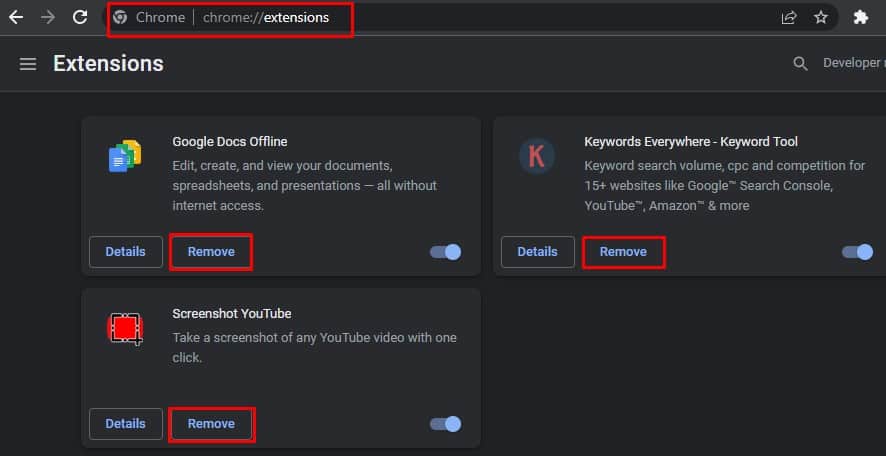Open Details for Screenshot YouTube
This screenshot has height=456, width=886.
(x=125, y=424)
